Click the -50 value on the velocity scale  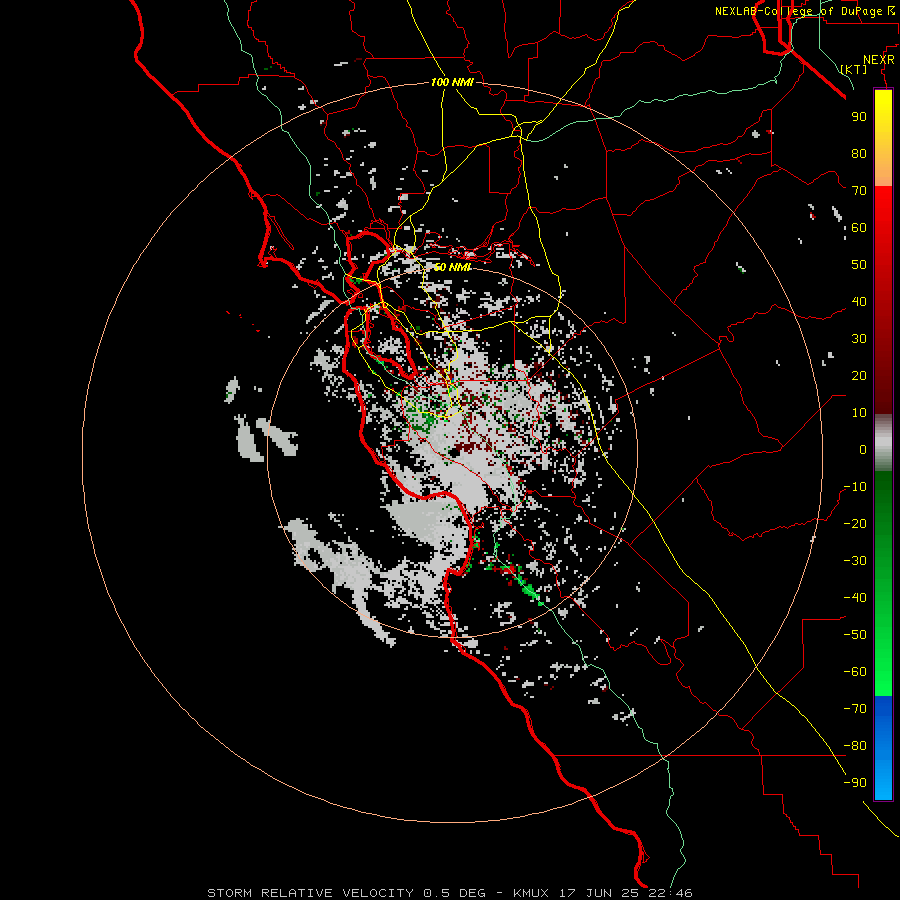[855, 635]
